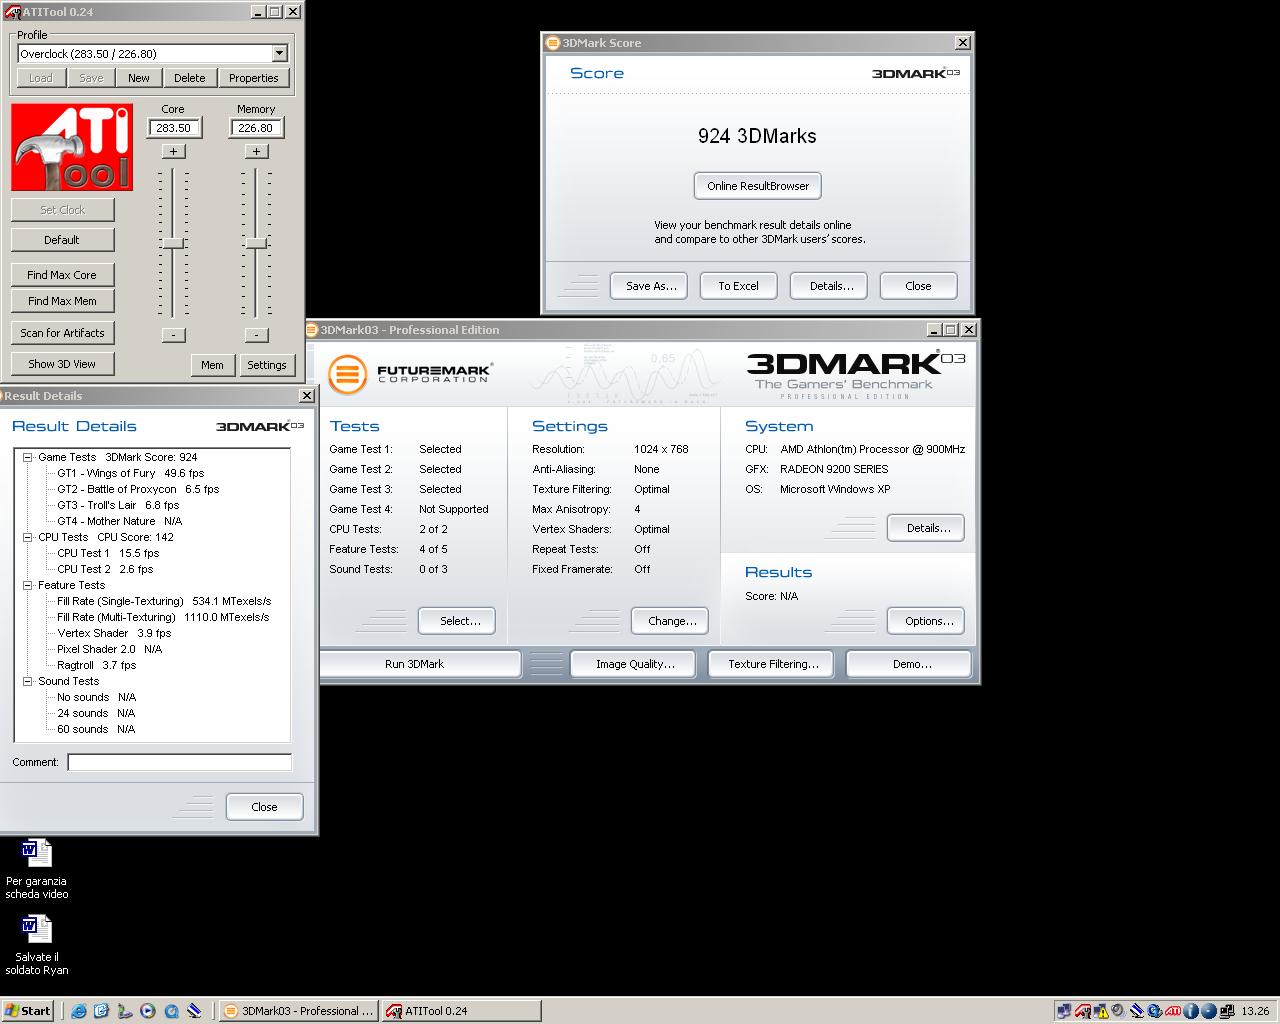Screen dimensions: 1280x1024
Task: Click the ATITool title bar icon
Action: click(11, 12)
